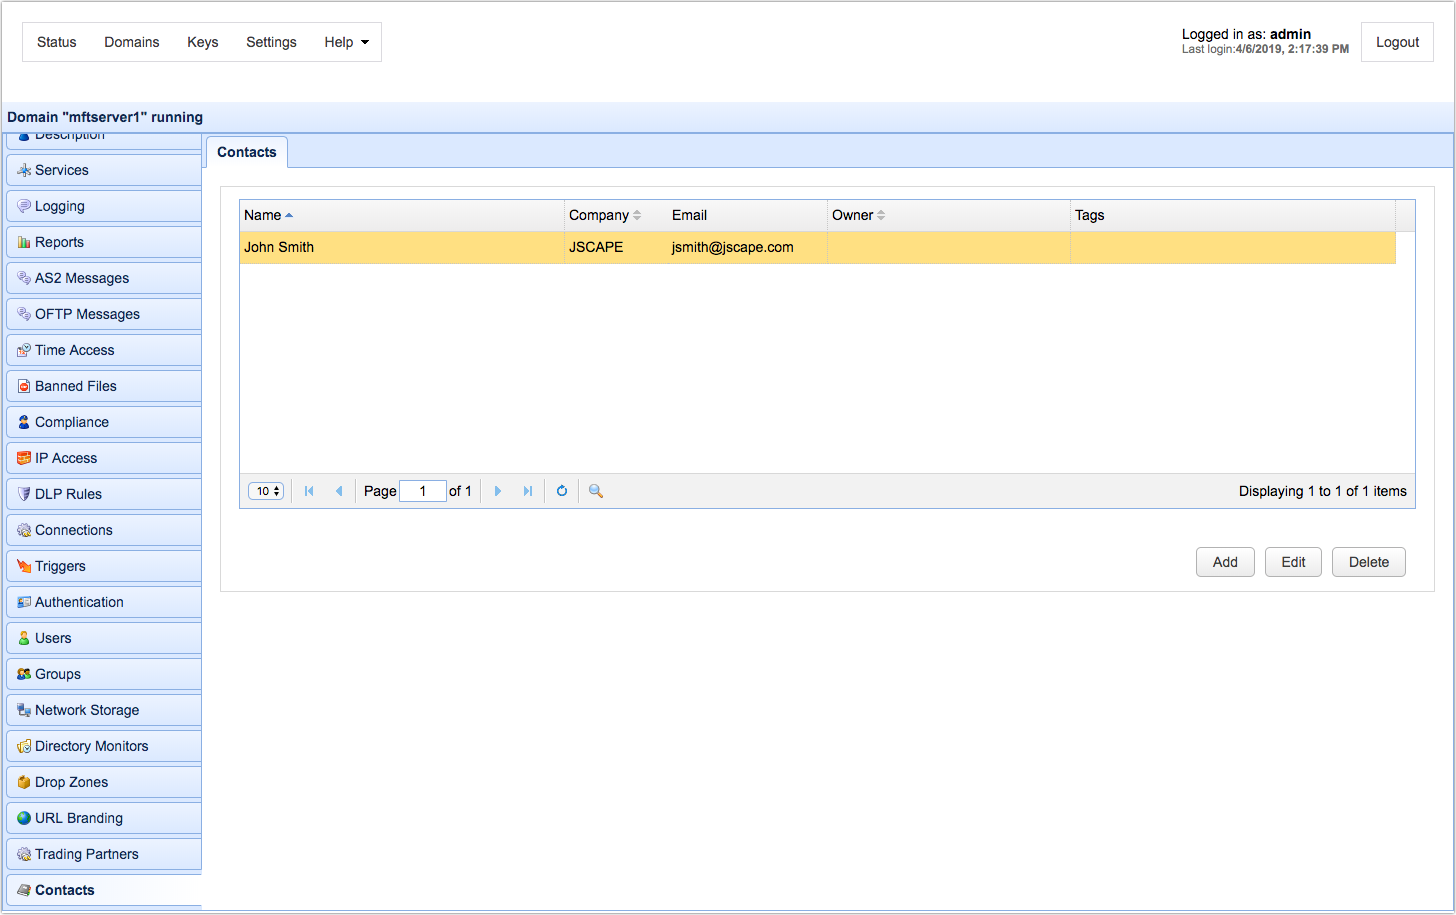Click the page number input field

coord(422,491)
